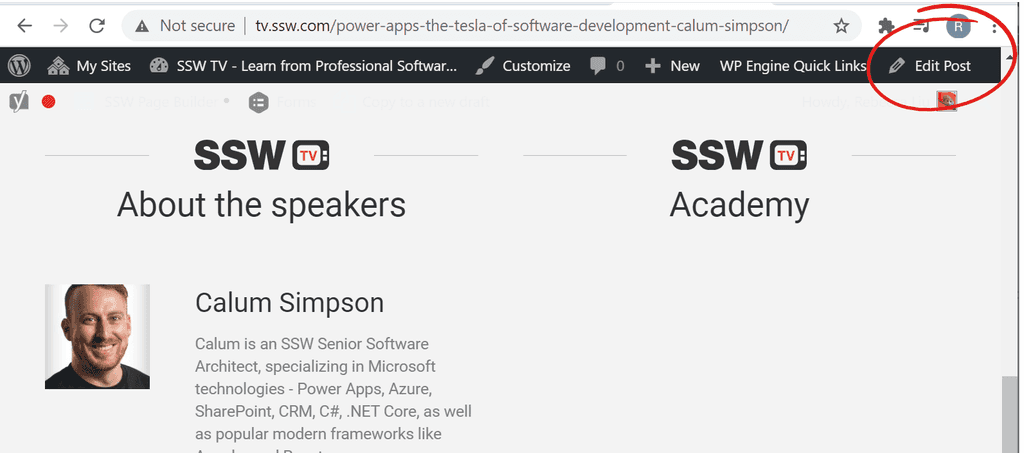Open Chrome's three-dot menu
Screen dimensions: 1024x453
click(994, 26)
